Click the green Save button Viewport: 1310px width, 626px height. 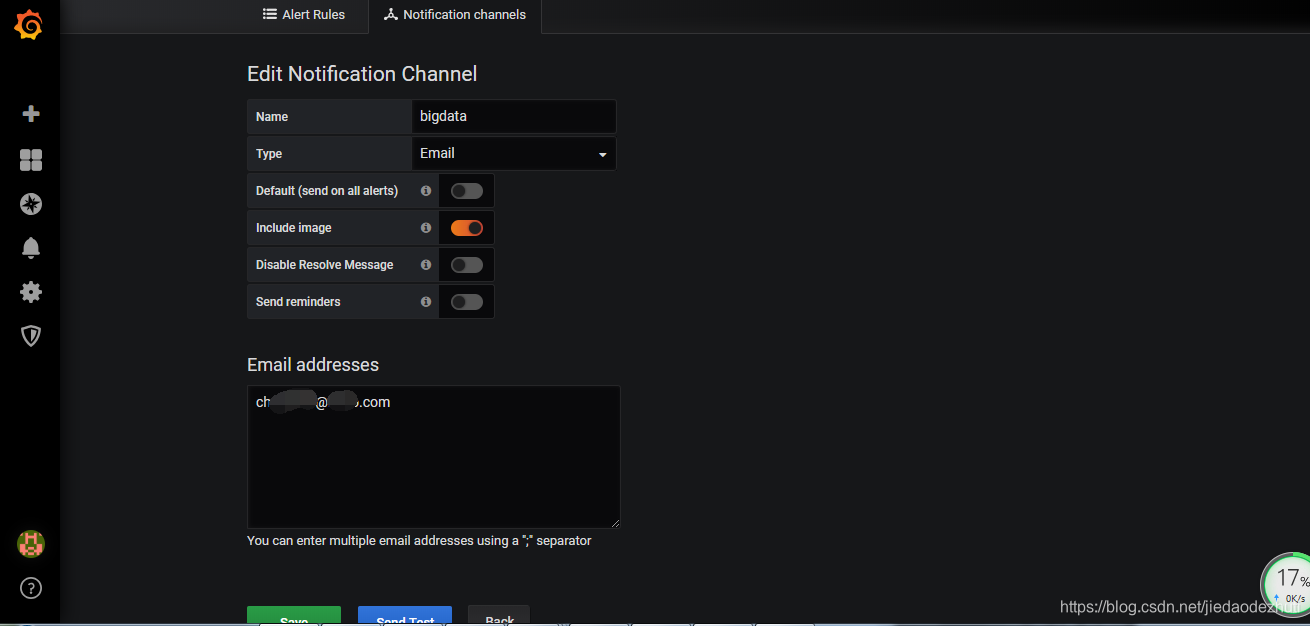point(294,616)
